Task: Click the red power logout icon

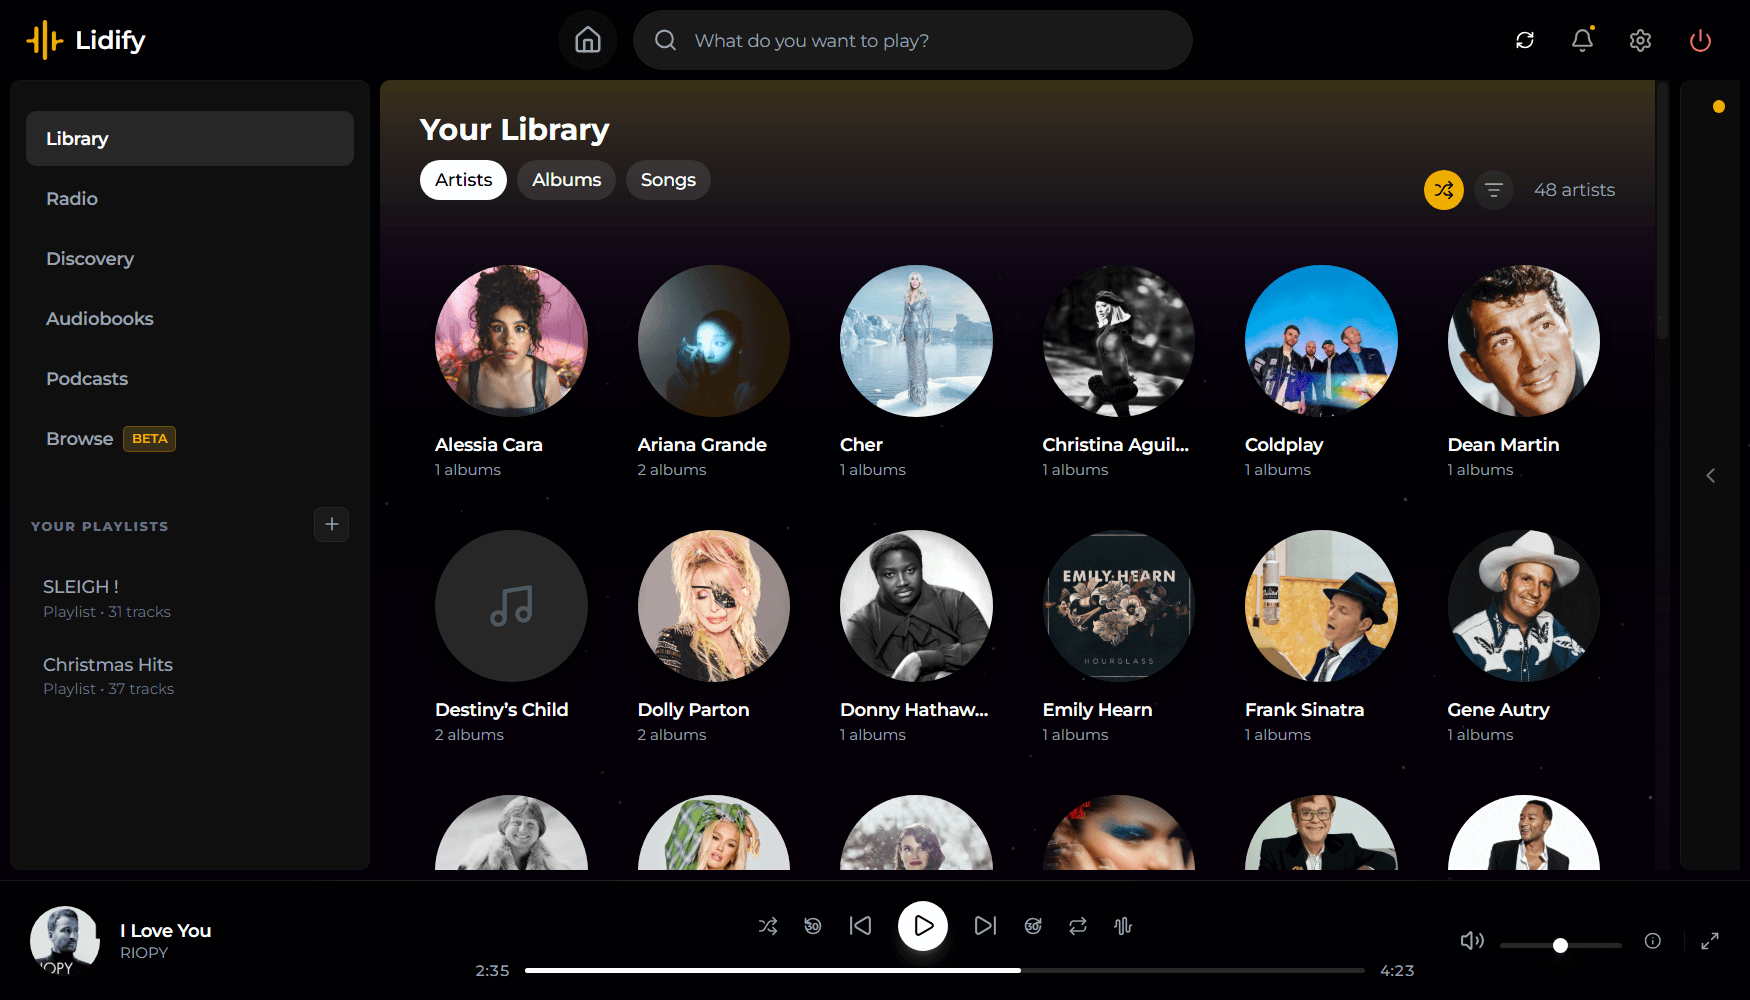Action: [1700, 40]
